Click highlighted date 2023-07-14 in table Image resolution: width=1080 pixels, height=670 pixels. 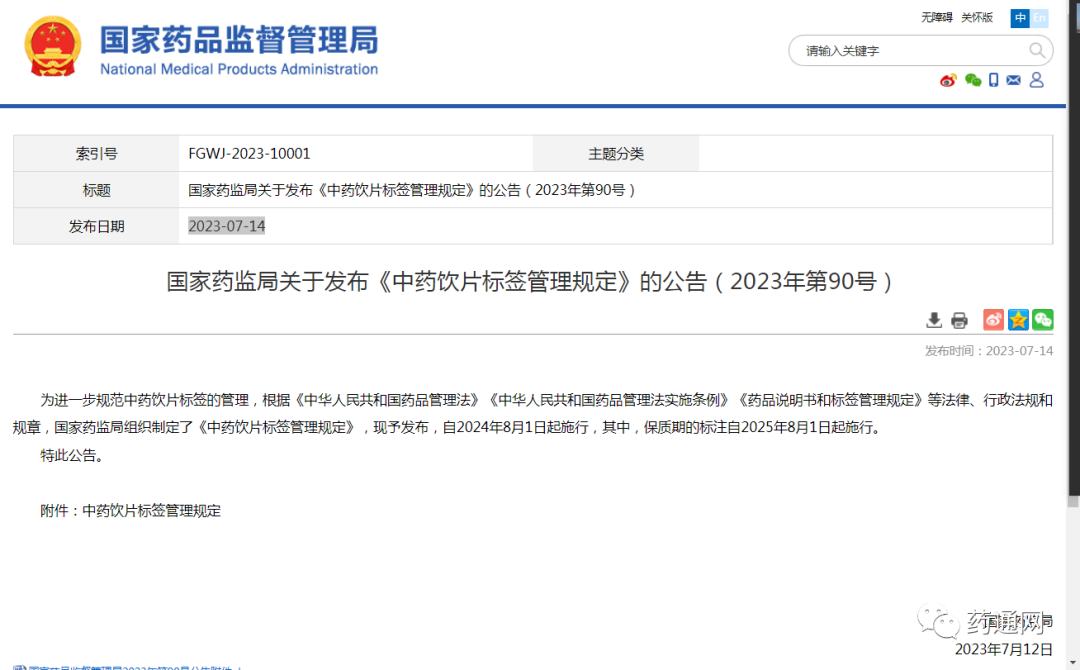[227, 226]
